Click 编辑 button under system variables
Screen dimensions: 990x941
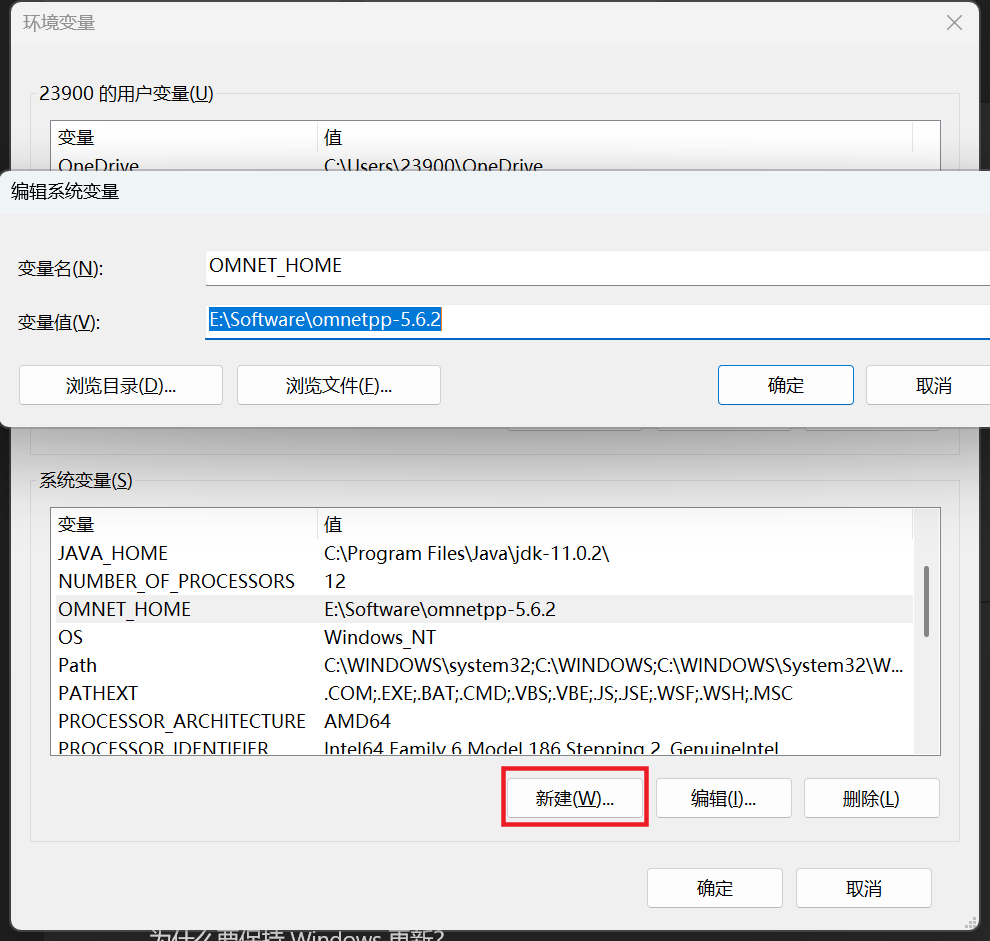point(723,798)
